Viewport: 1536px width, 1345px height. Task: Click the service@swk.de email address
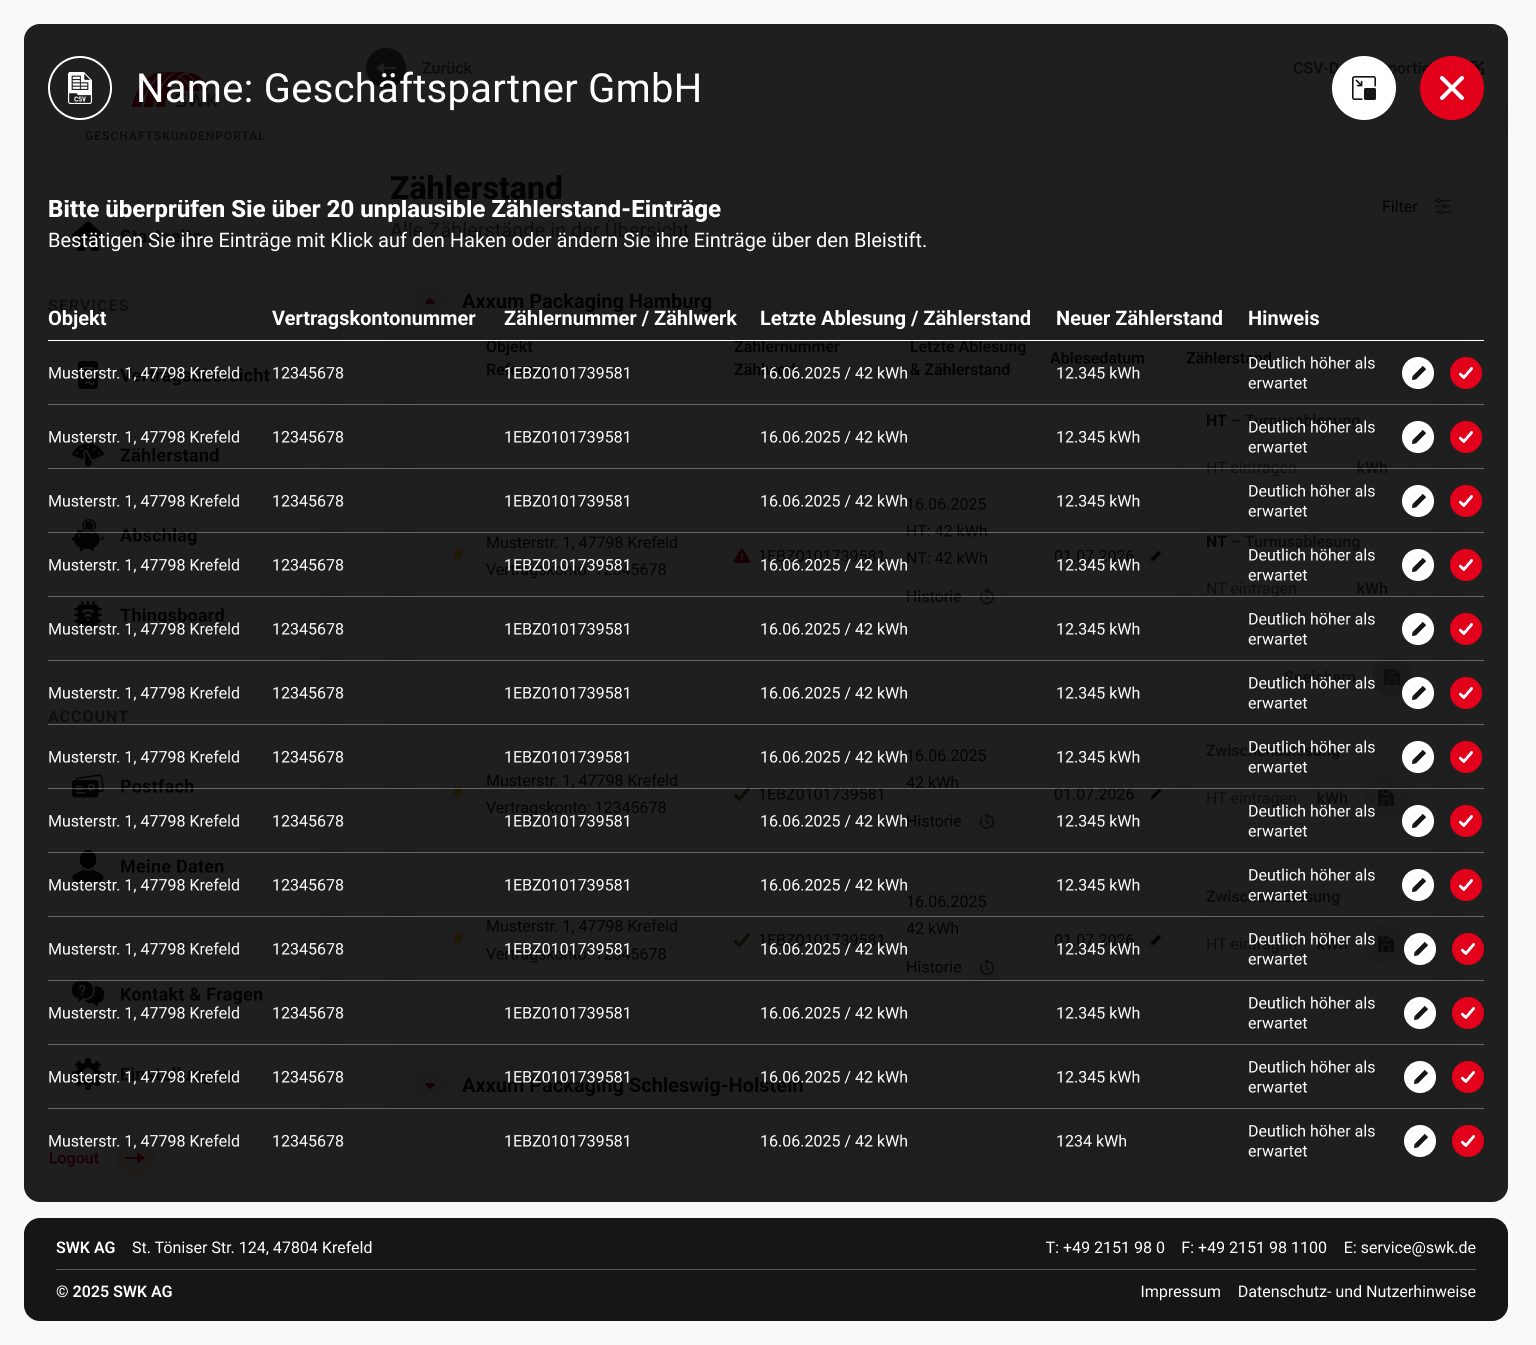(1418, 1247)
